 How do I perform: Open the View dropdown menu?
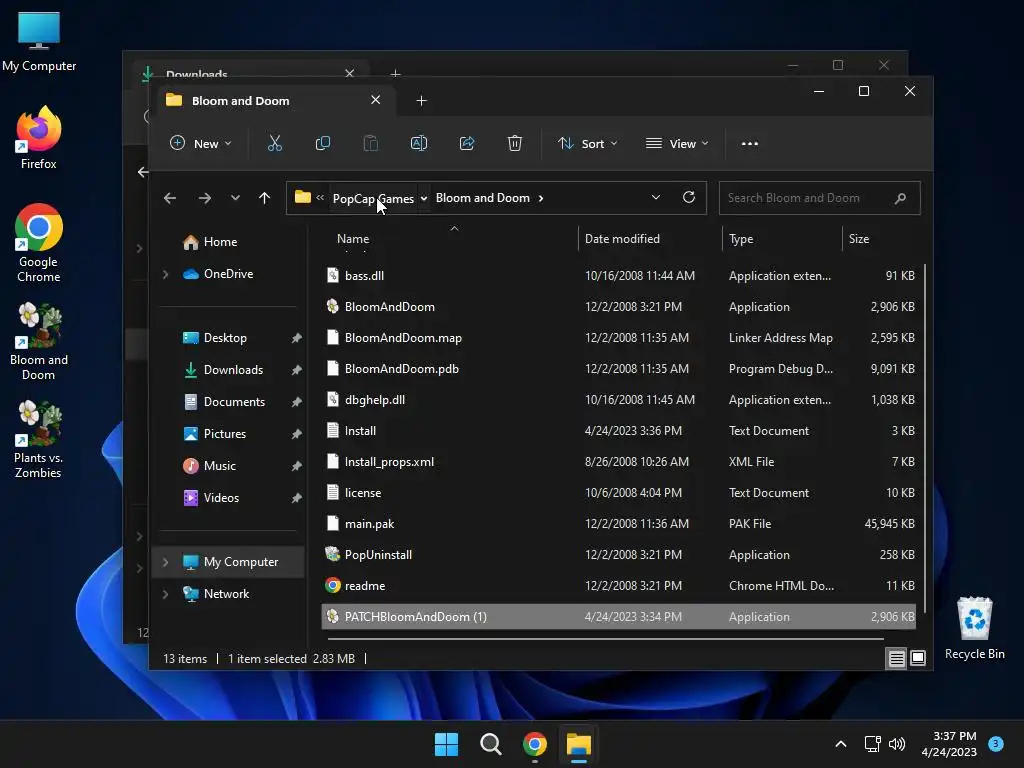[677, 144]
